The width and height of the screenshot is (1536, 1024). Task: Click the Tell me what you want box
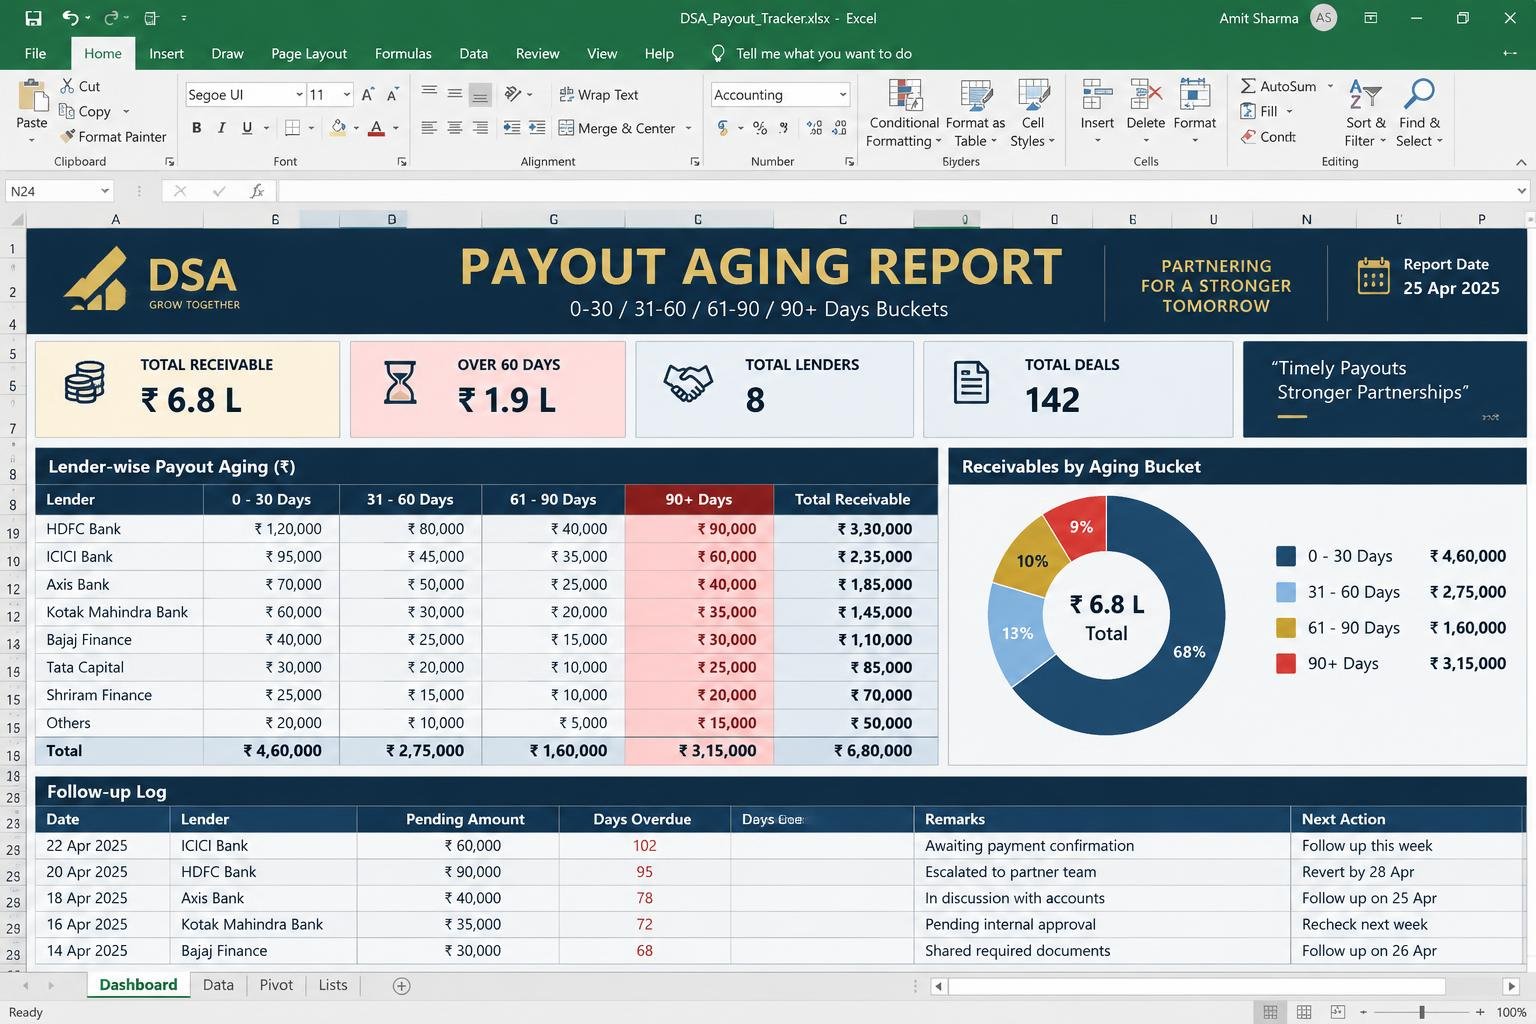pos(823,53)
